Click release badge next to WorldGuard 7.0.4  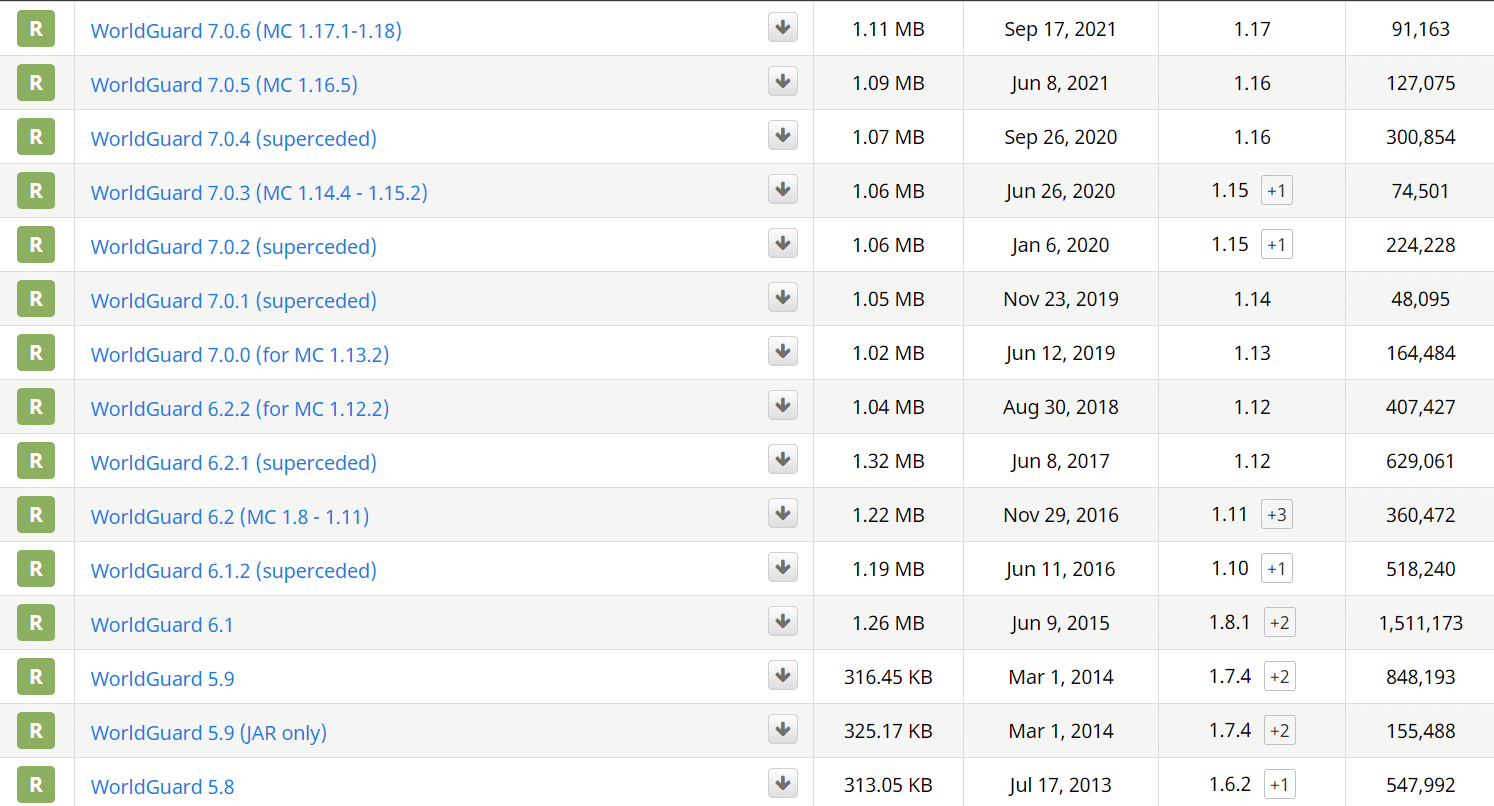(x=36, y=137)
